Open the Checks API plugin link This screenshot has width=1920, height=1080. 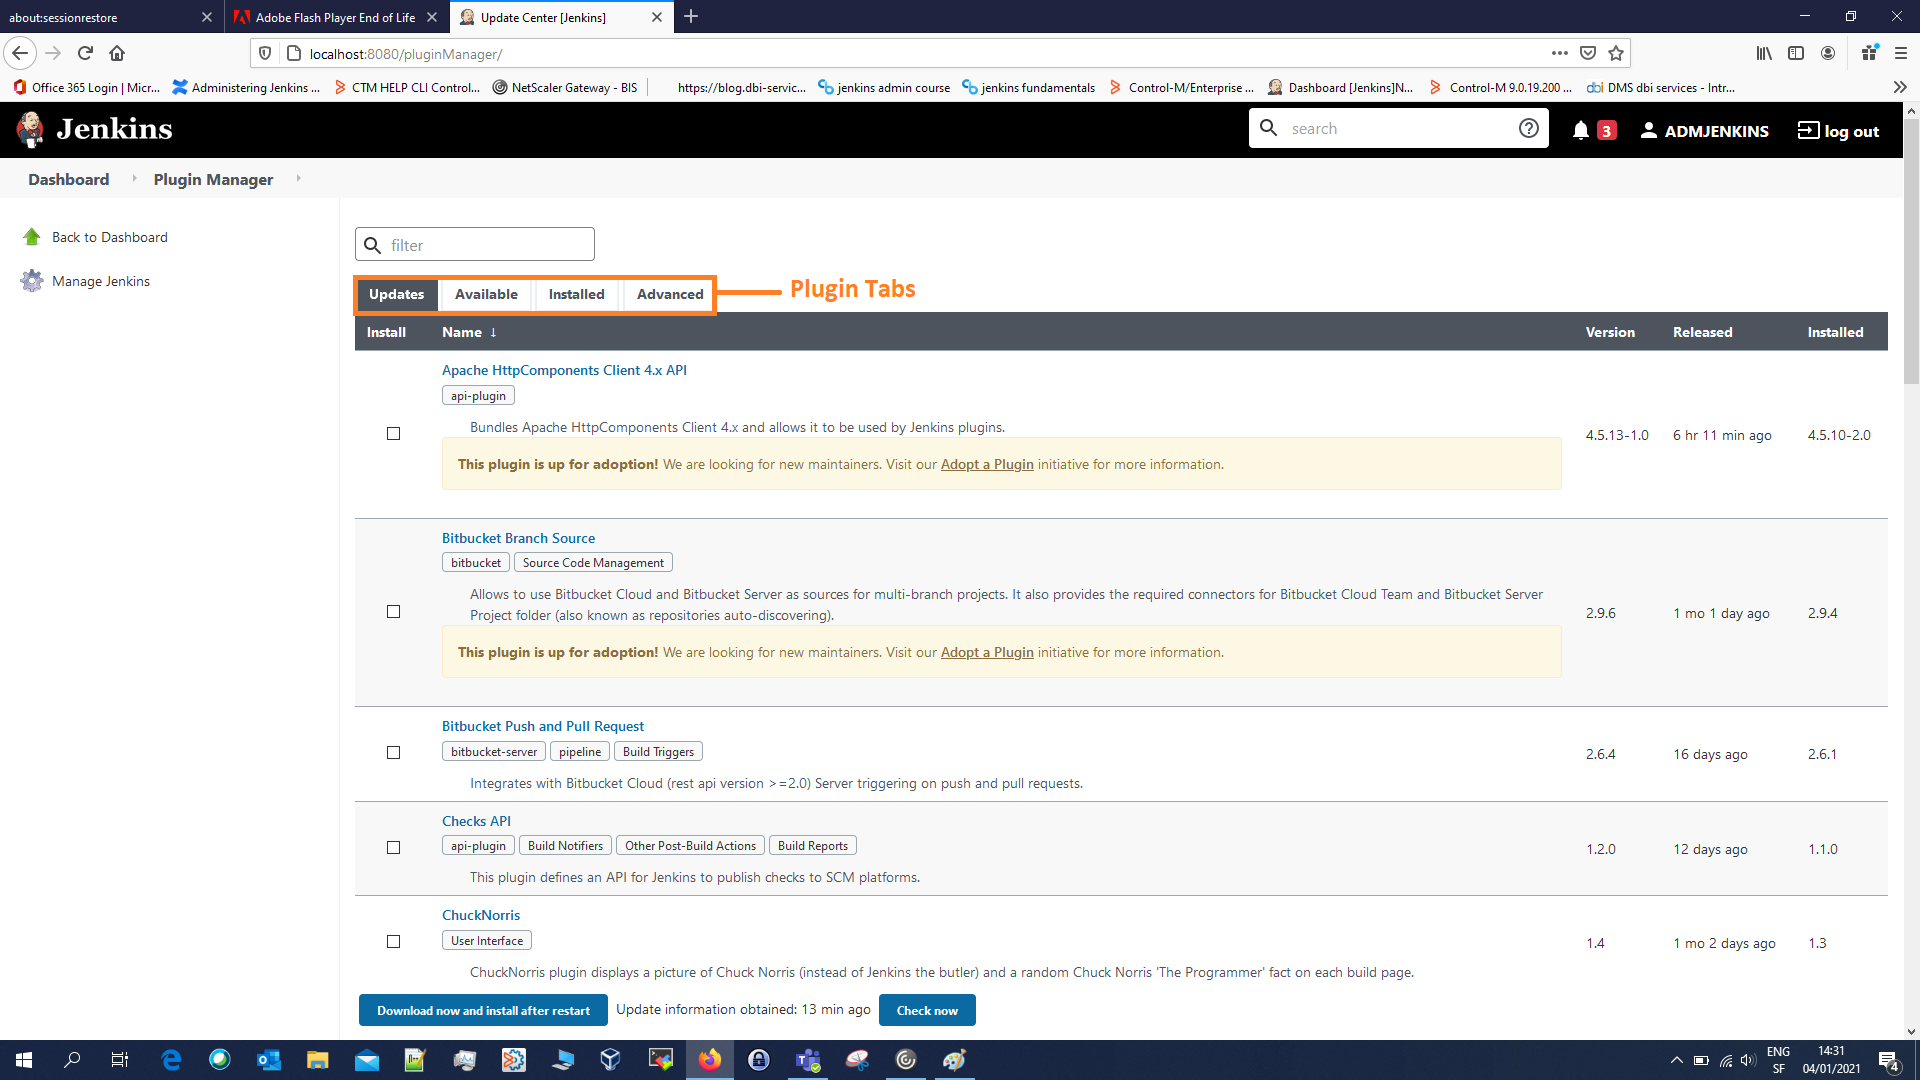476,821
